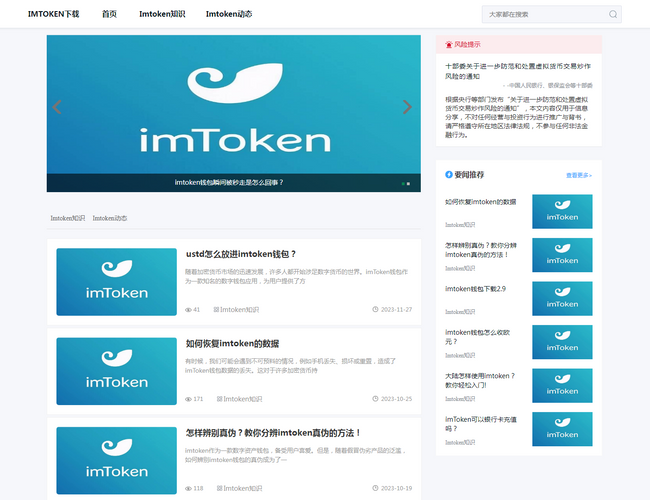Click the 要闻推荐 section heading
This screenshot has height=500, width=650.
469,175
